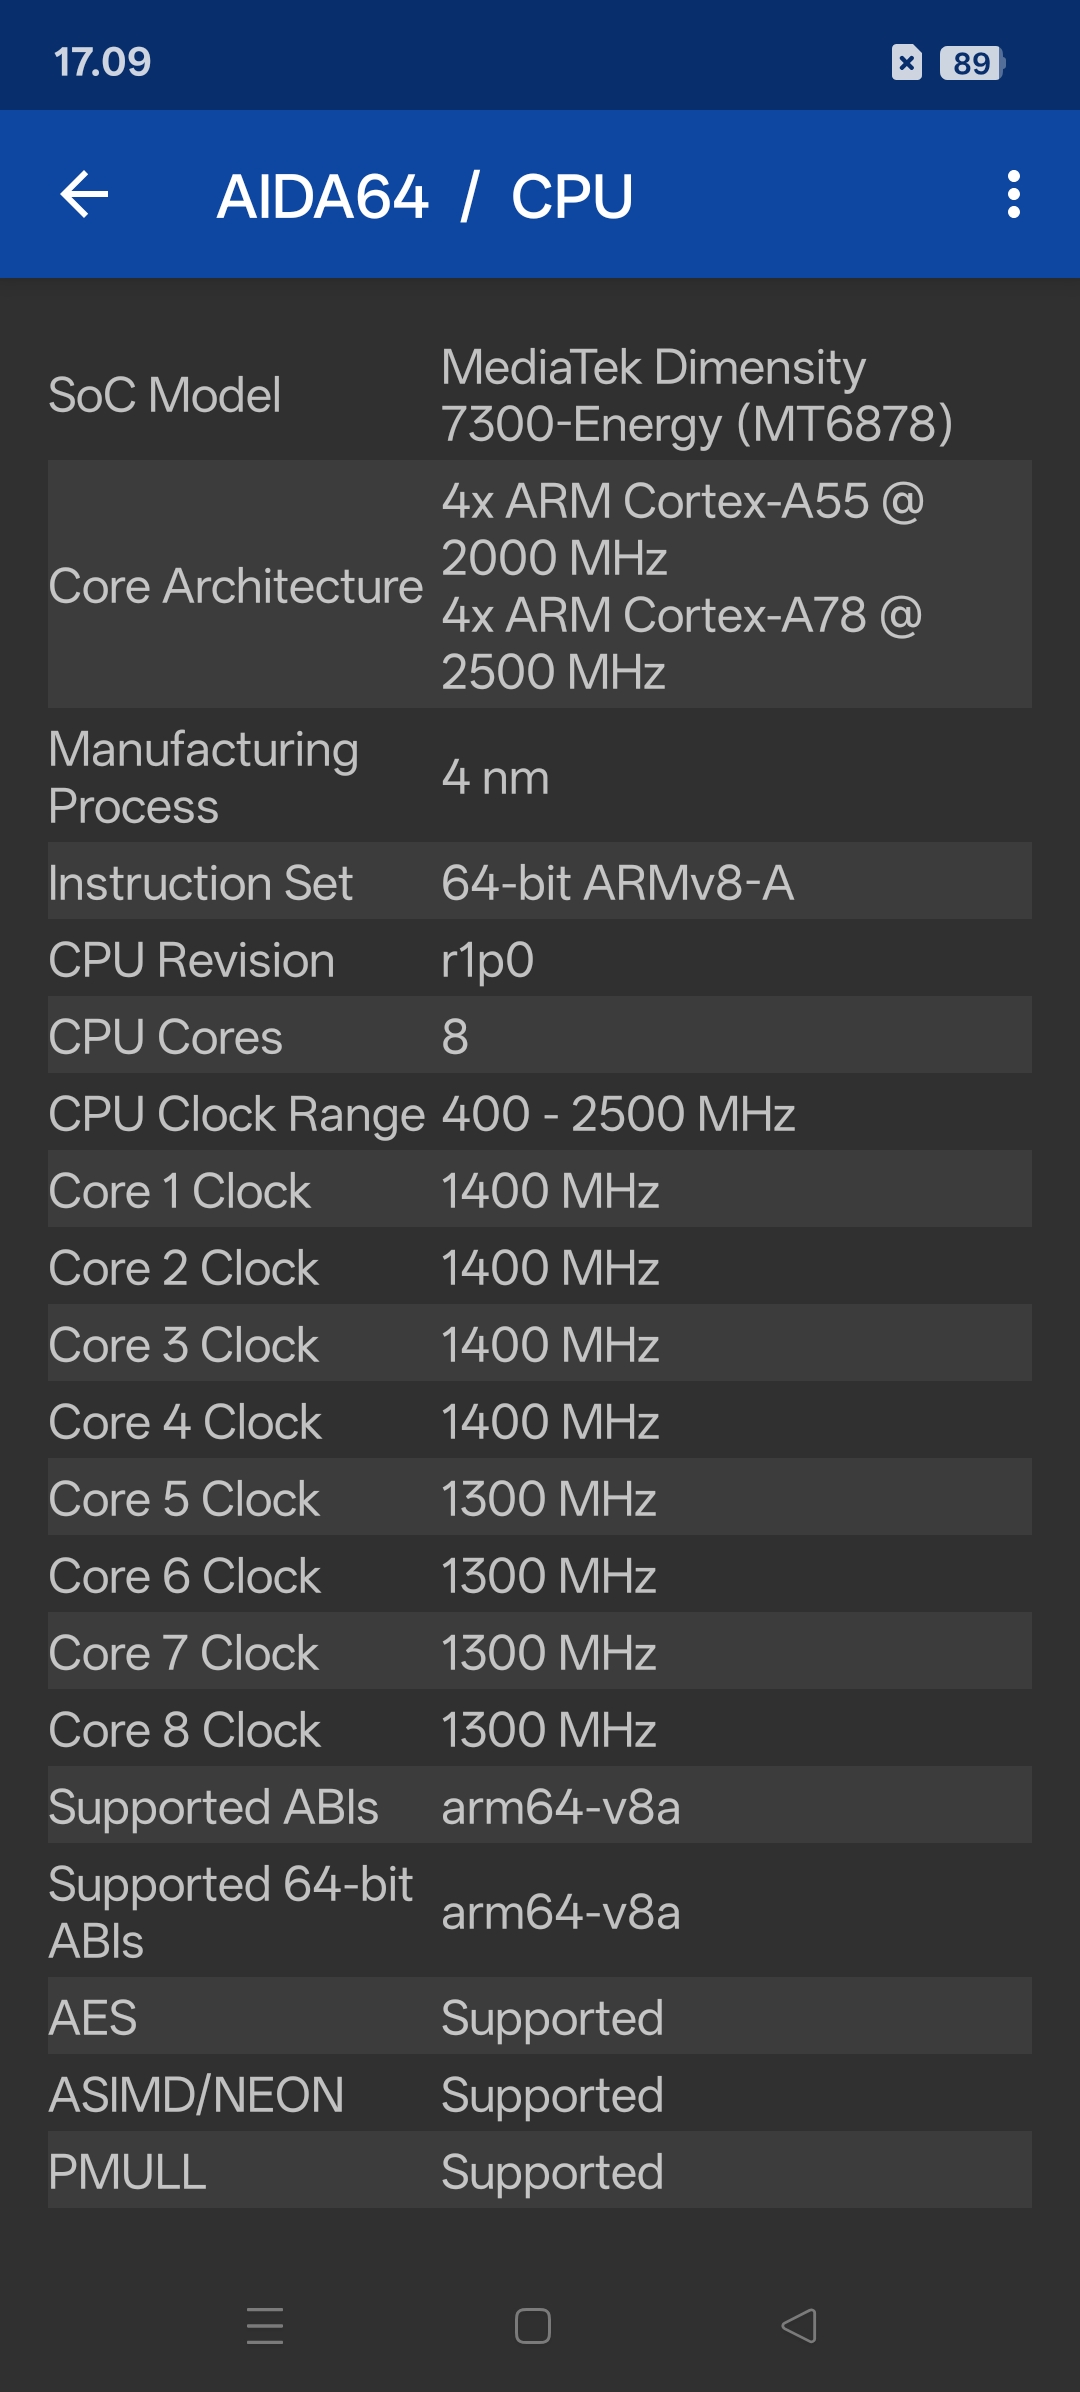
Task: Tap the back arrow in header
Action: click(84, 194)
